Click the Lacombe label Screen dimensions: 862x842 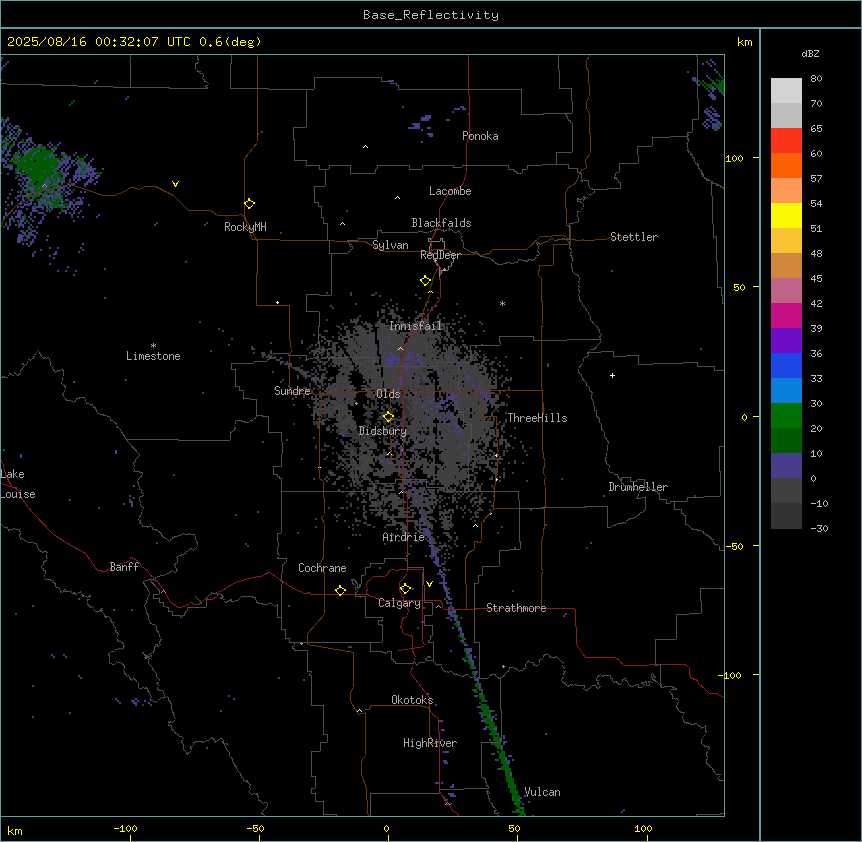tap(450, 191)
